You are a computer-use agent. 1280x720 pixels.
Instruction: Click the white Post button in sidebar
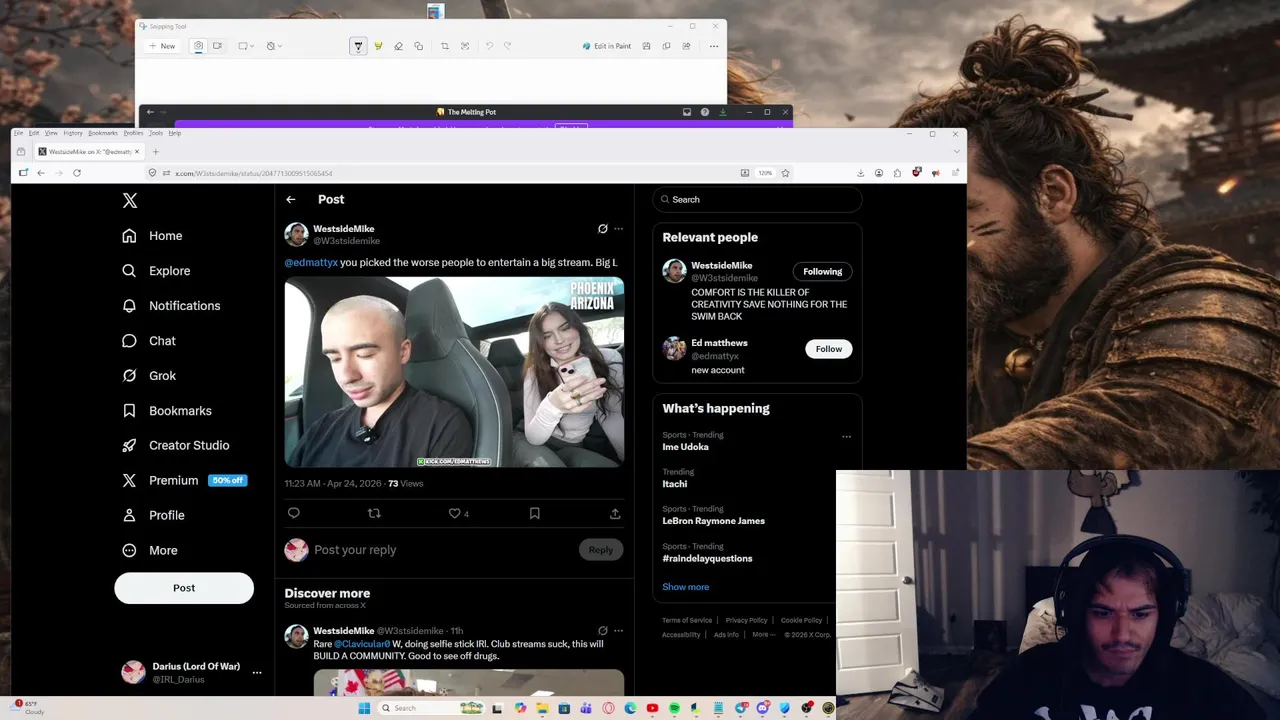point(184,588)
